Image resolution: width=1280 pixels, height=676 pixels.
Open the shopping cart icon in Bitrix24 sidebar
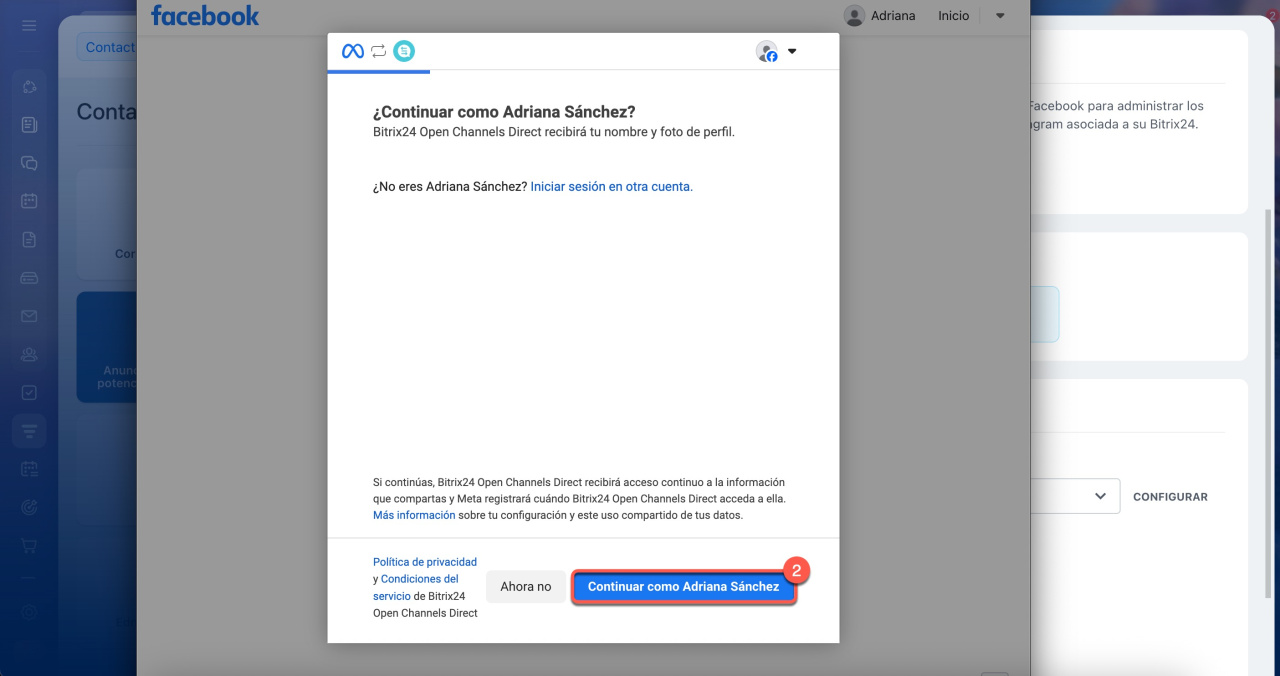point(29,545)
